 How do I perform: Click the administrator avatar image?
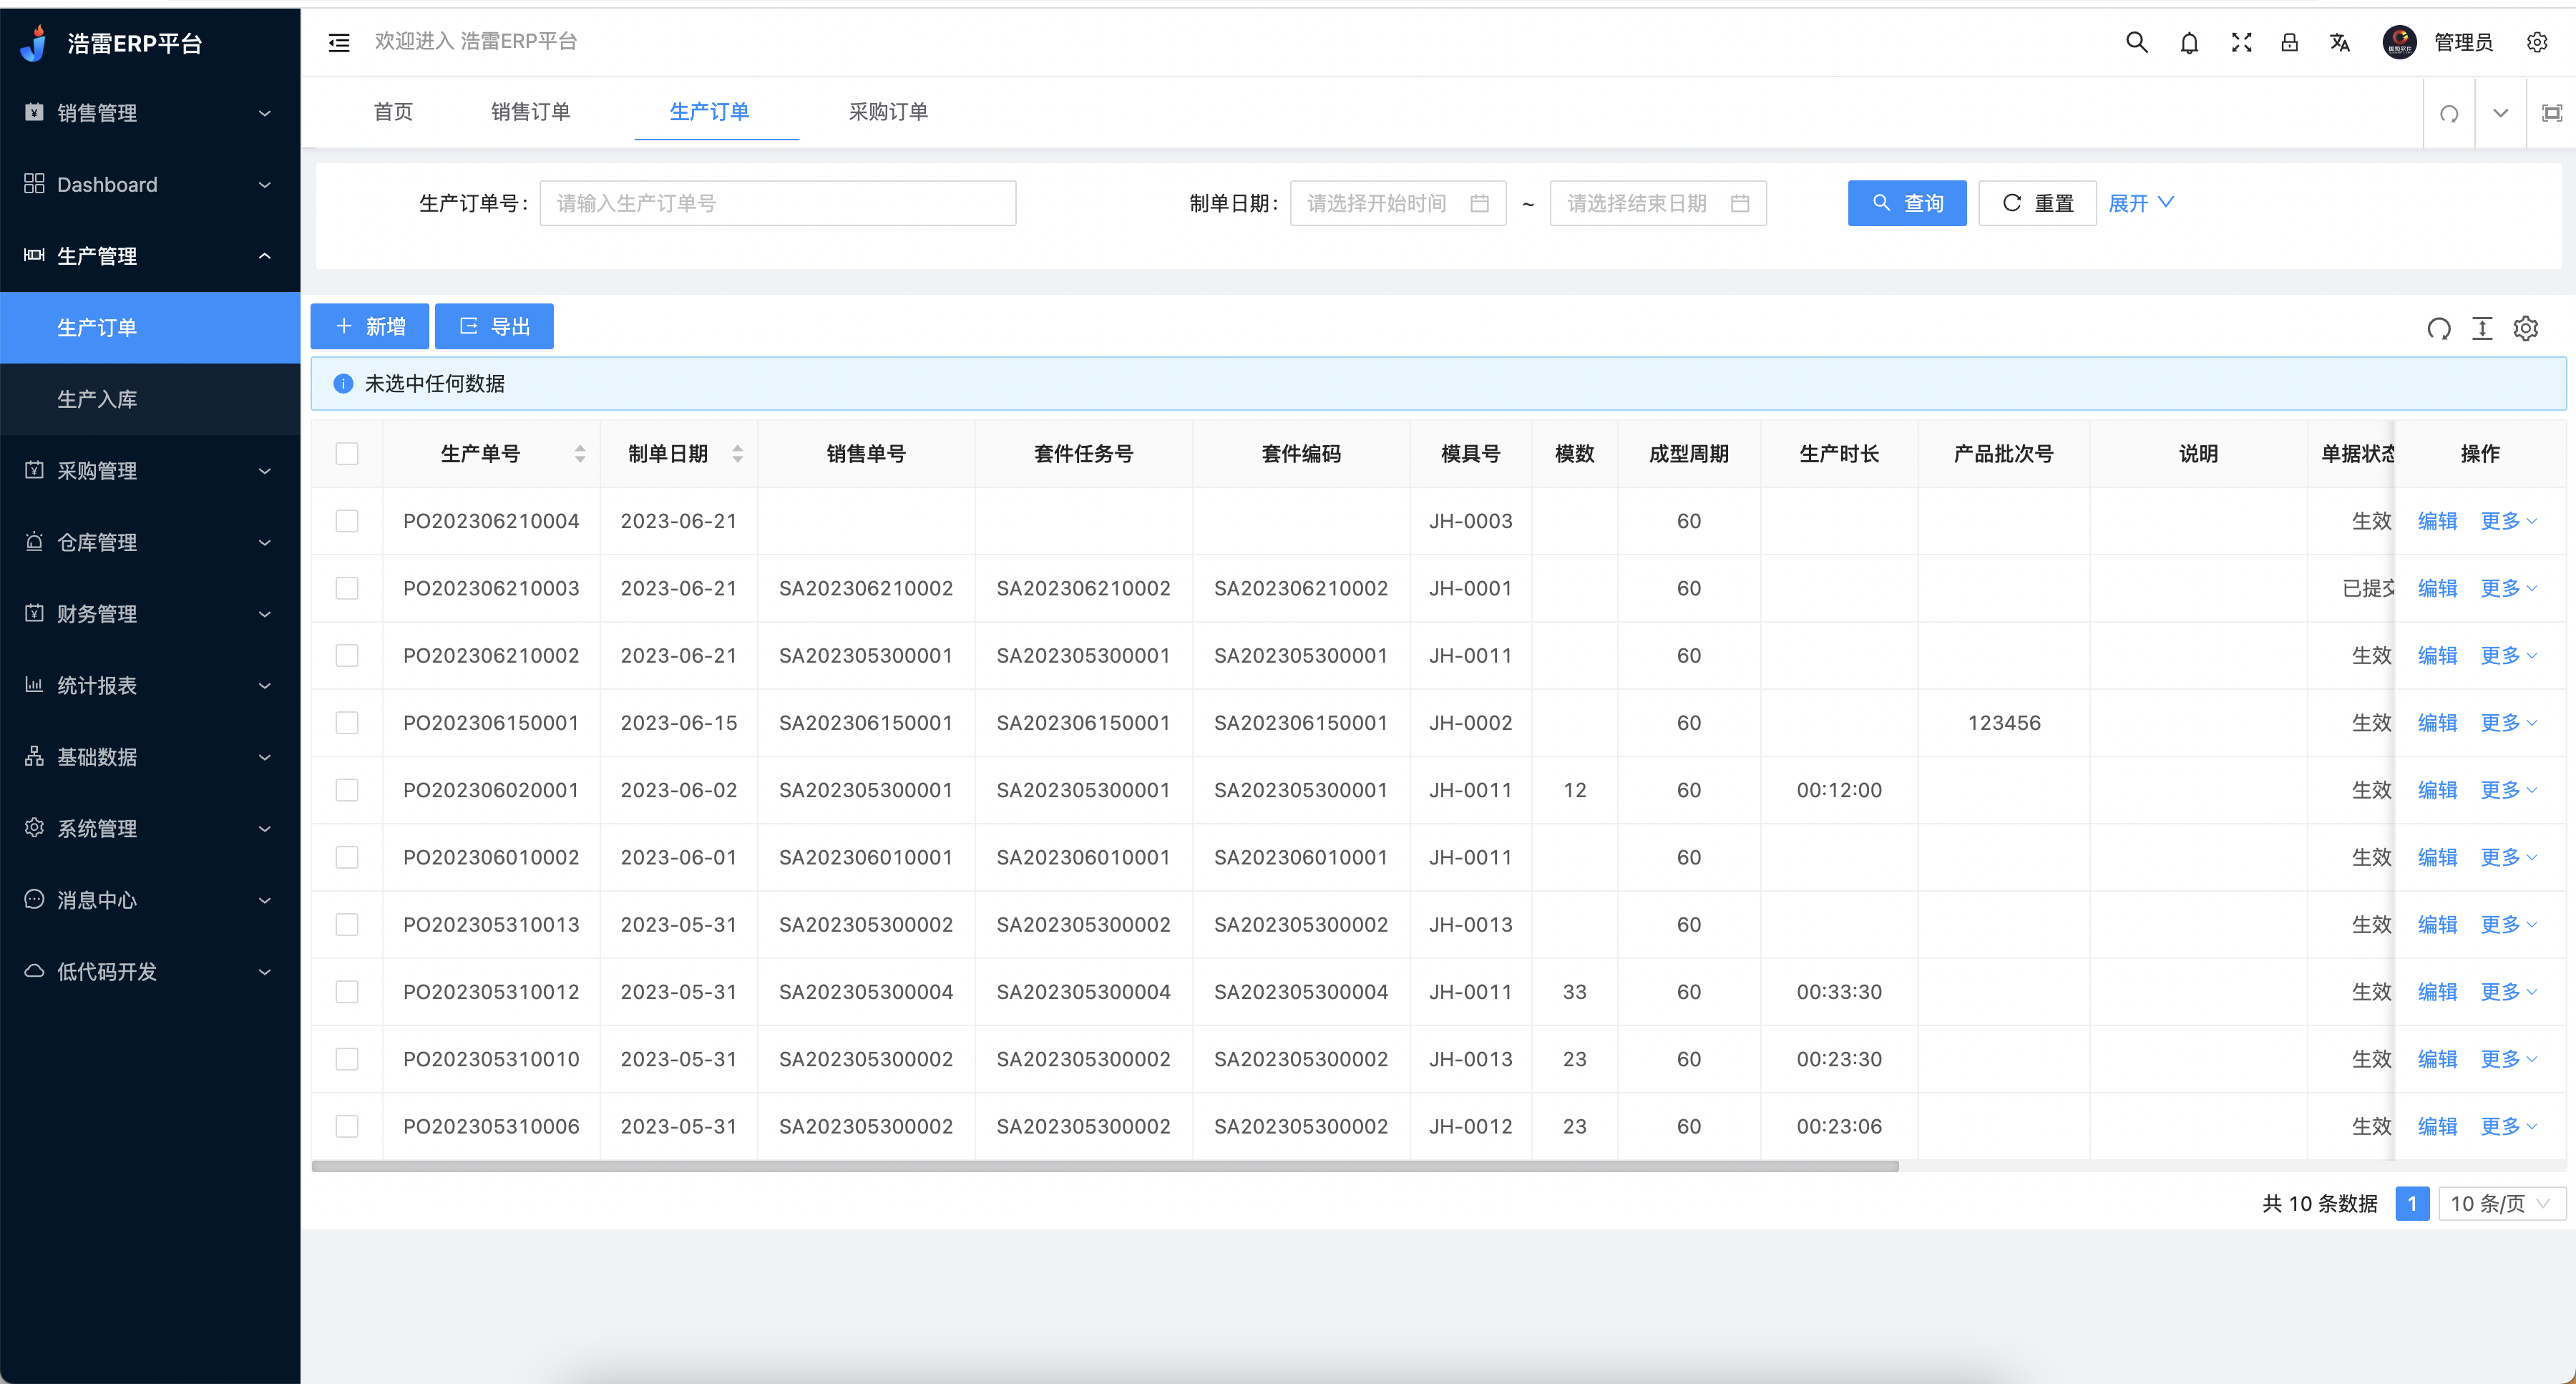point(2399,42)
